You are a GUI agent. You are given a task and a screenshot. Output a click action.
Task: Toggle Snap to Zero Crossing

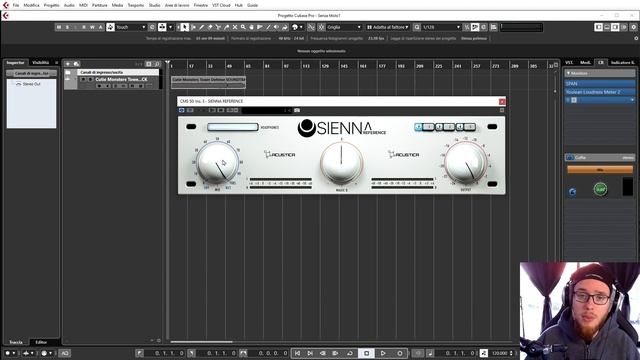[x=311, y=27]
